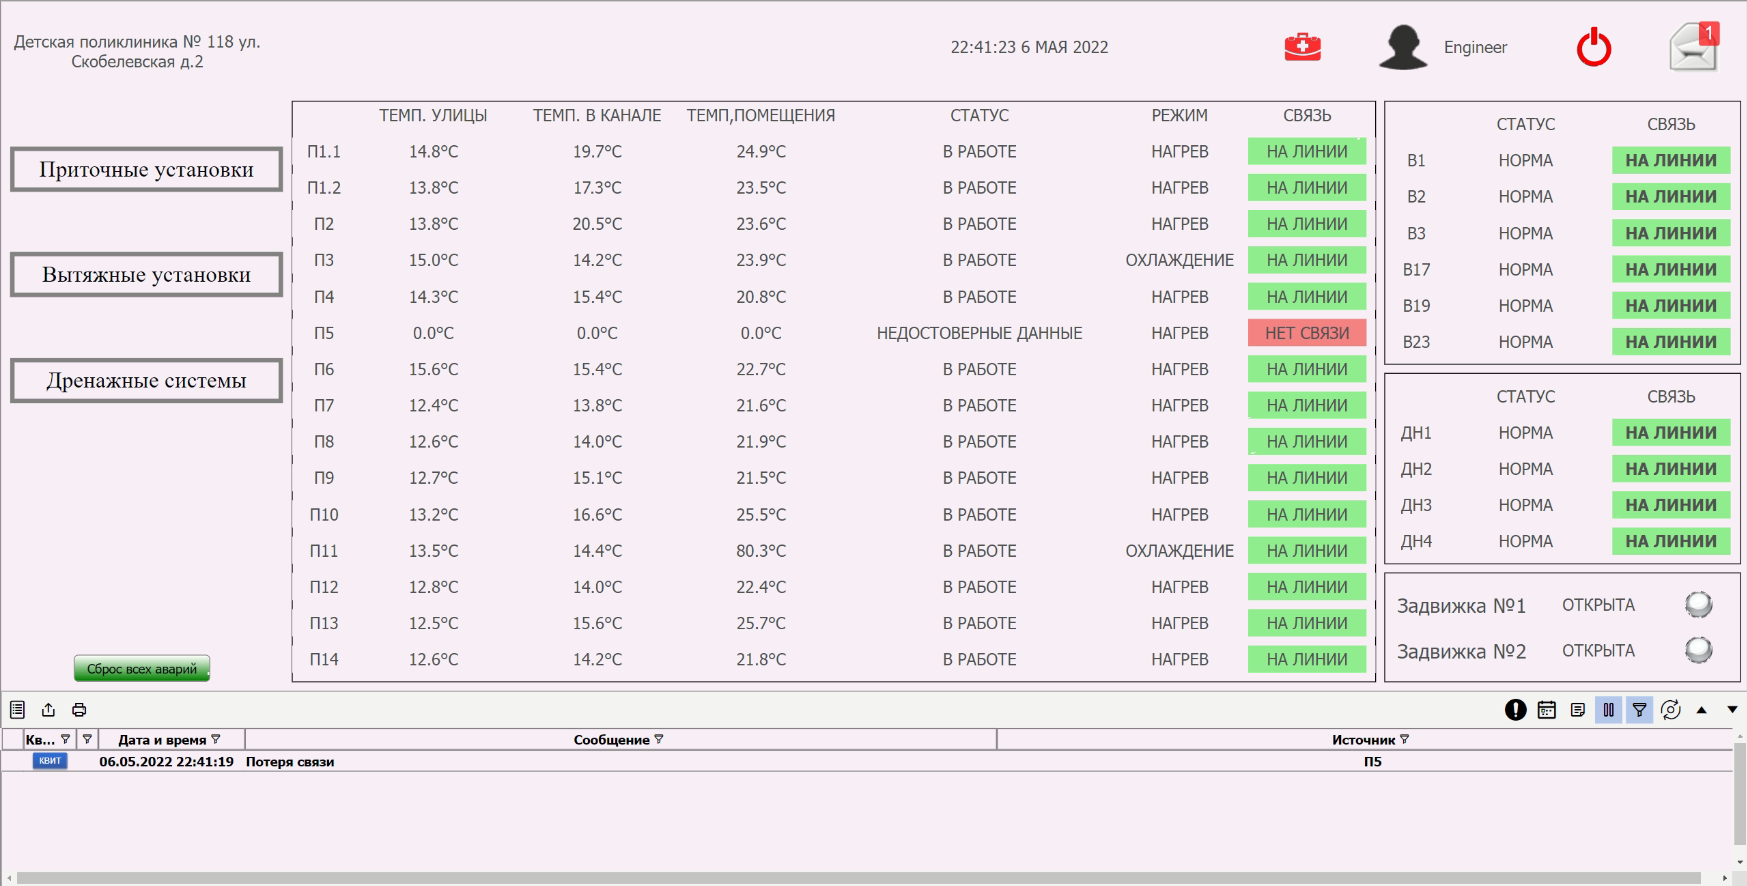Click the horizontal scrollbar at the bottom

tap(859, 878)
